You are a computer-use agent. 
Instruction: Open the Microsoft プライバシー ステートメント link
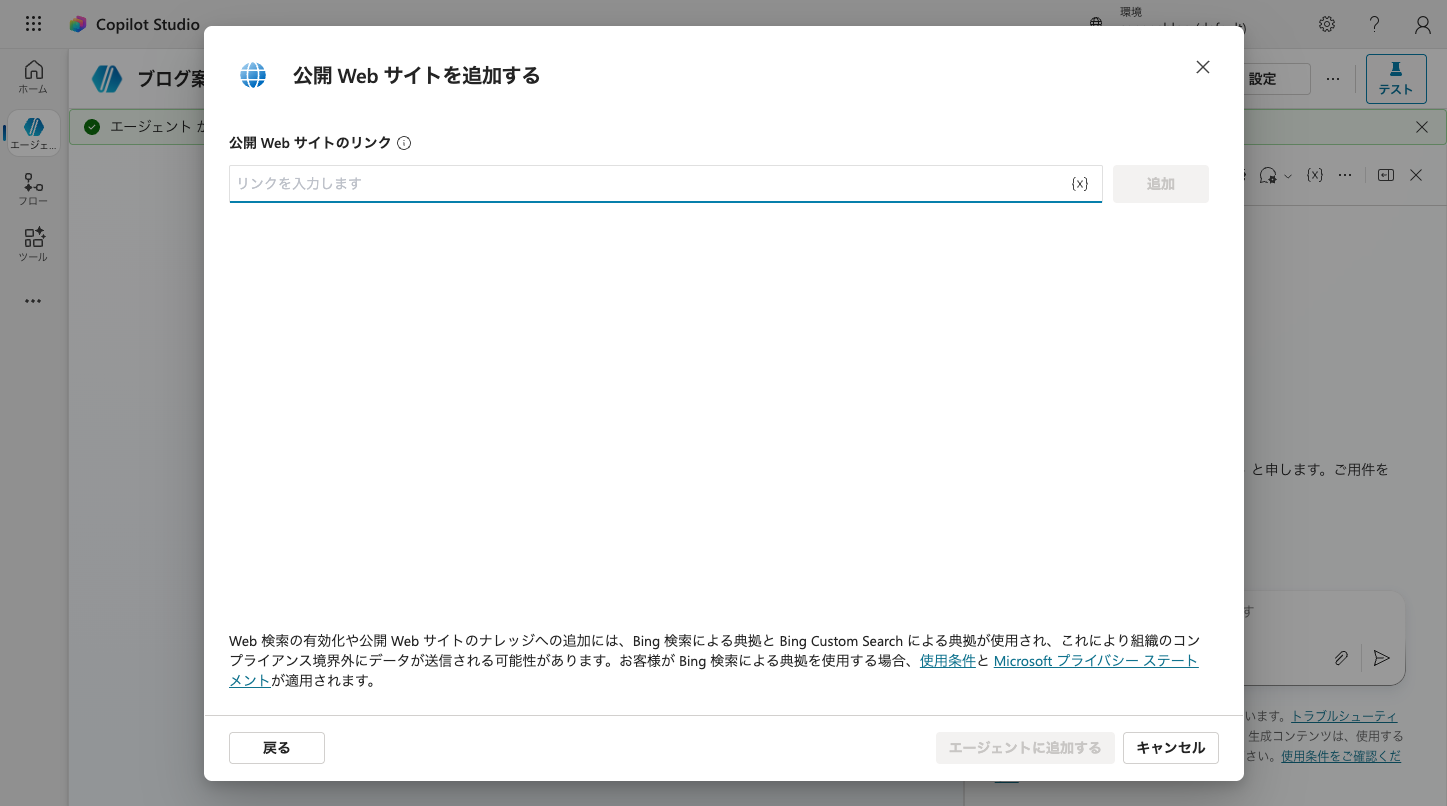pyautogui.click(x=1096, y=661)
